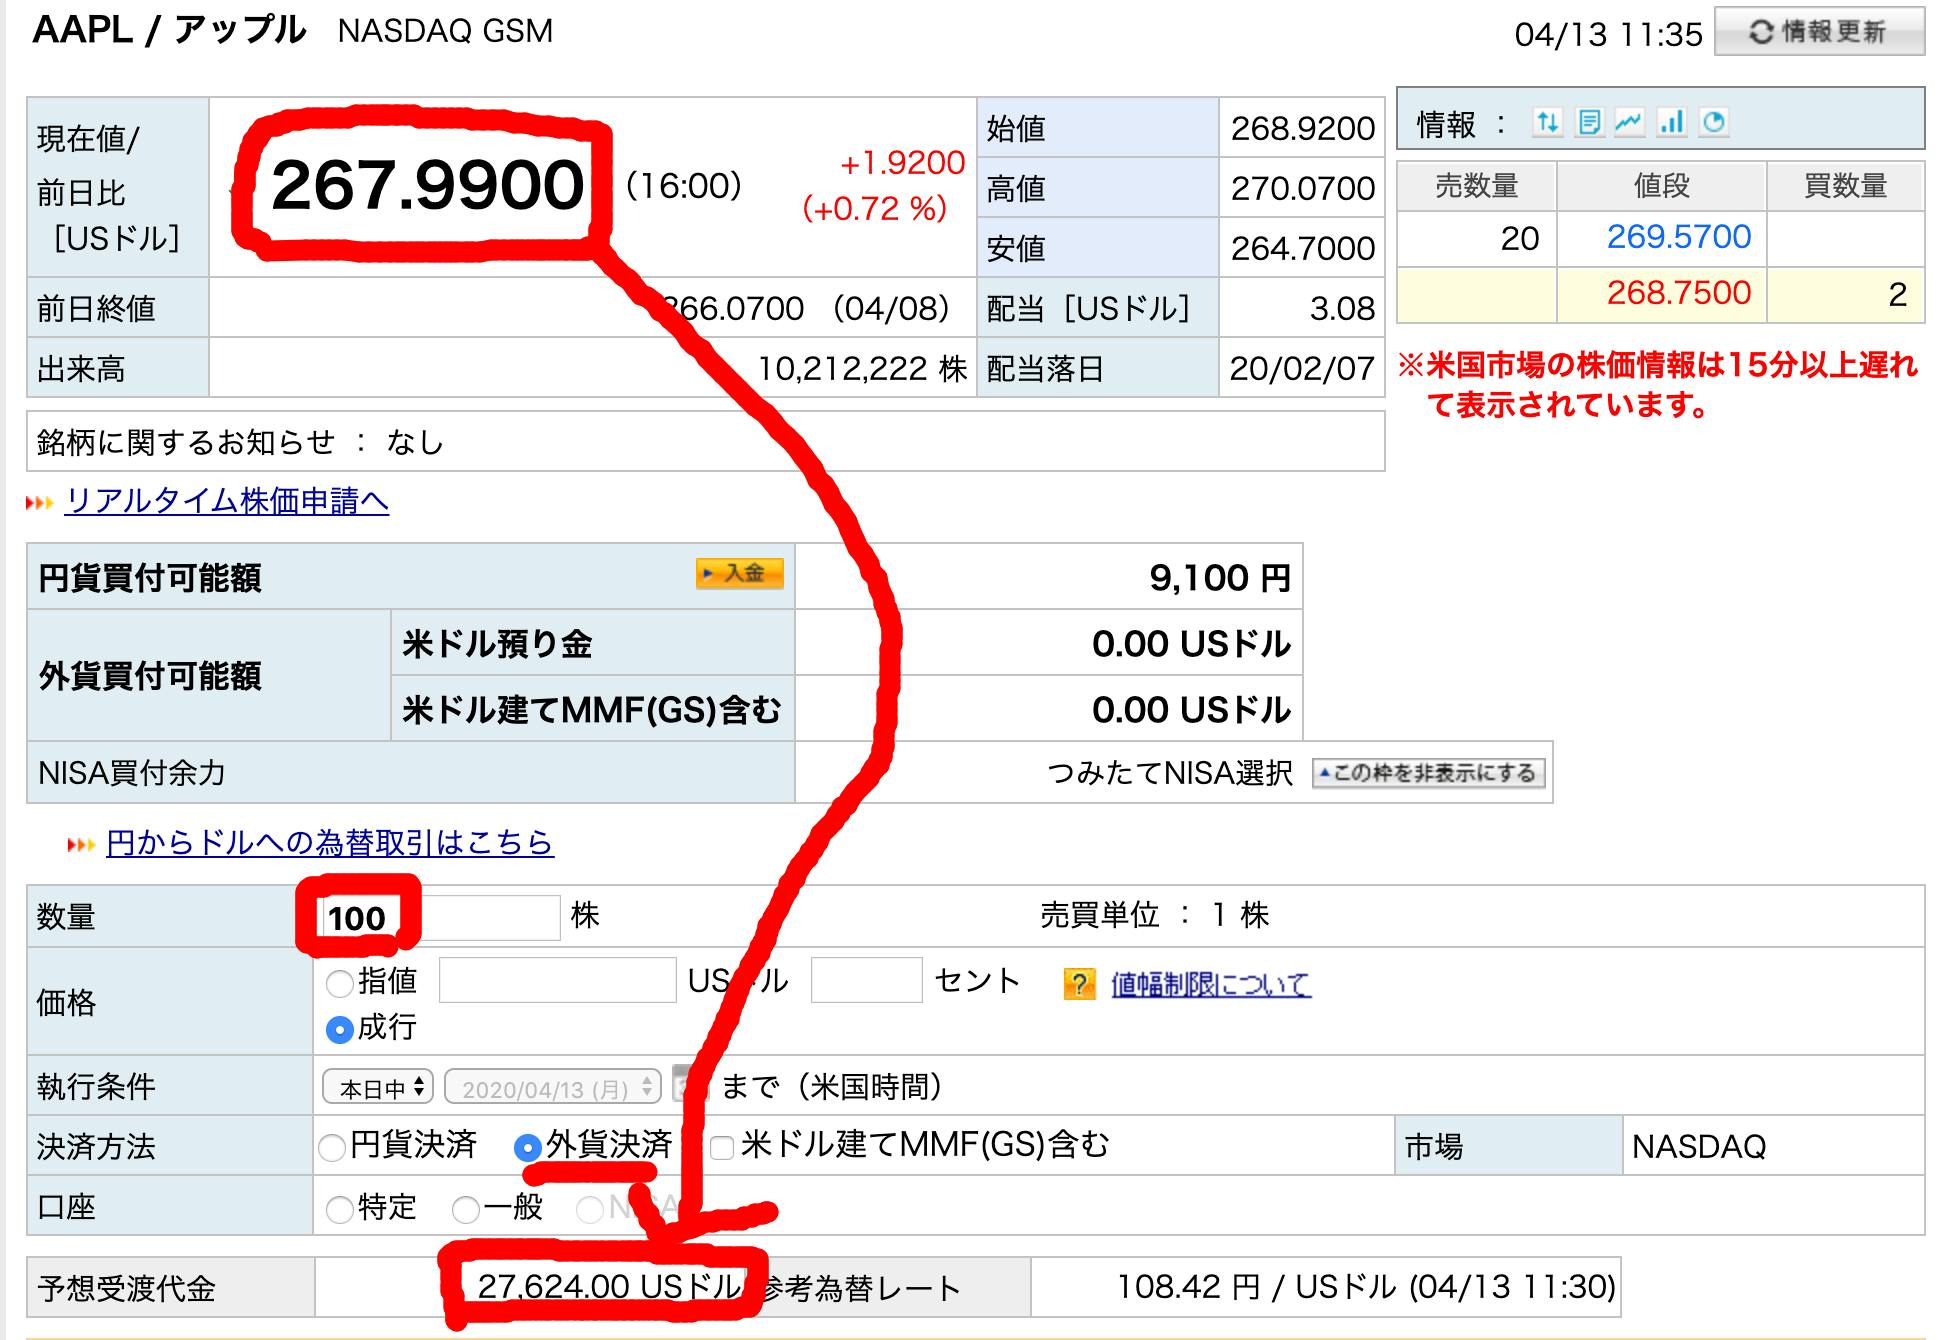Image resolution: width=1938 pixels, height=1340 pixels.
Task: Select the 特定 account option
Action: pos(339,1208)
